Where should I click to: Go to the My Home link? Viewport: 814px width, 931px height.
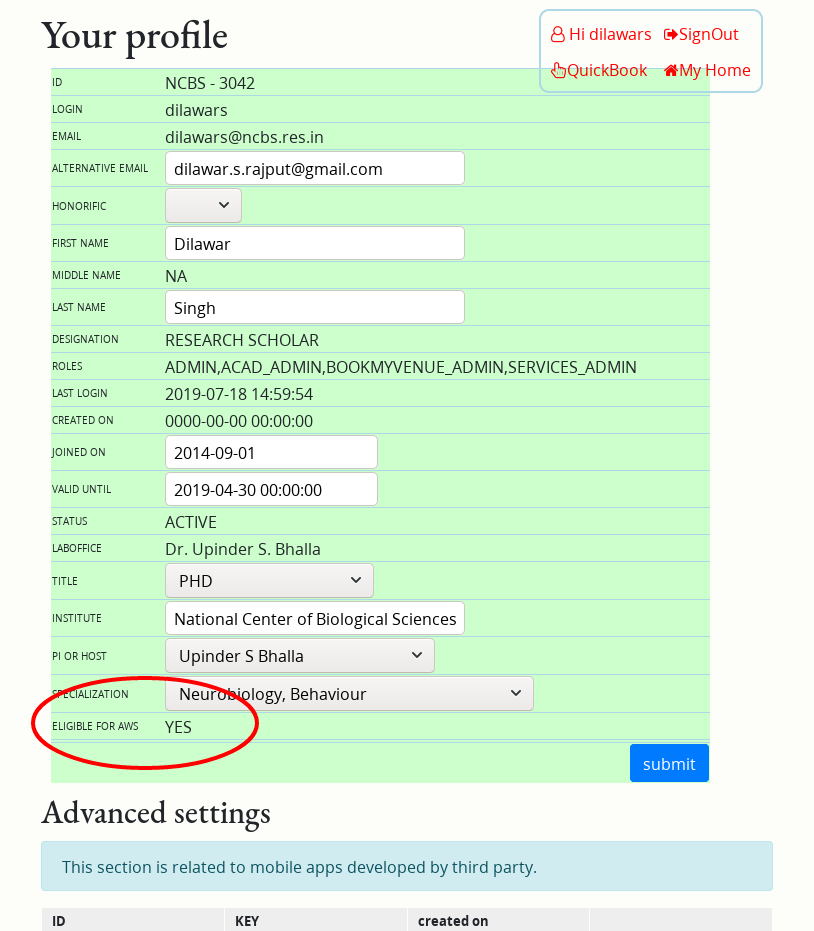pyautogui.click(x=715, y=71)
